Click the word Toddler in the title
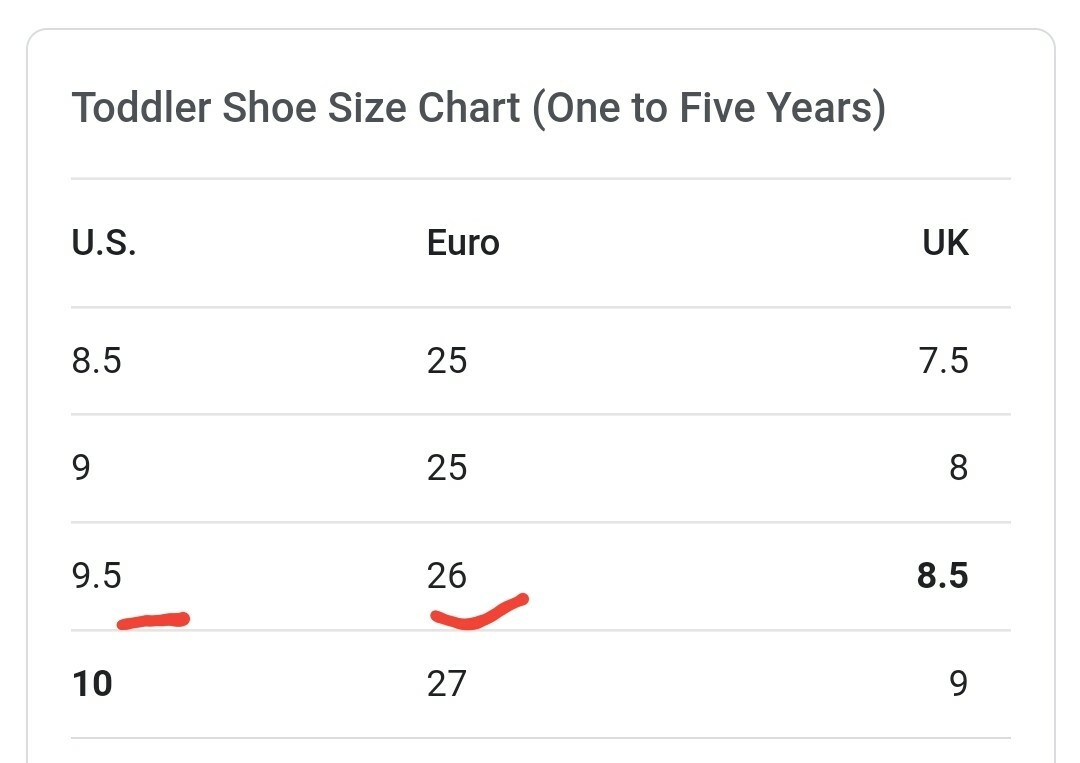 click(141, 109)
